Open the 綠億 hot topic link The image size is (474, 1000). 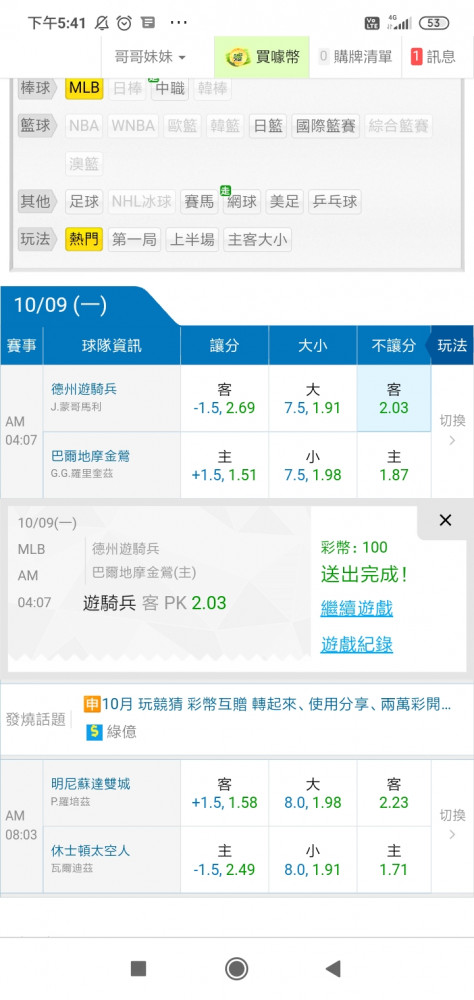[121, 732]
